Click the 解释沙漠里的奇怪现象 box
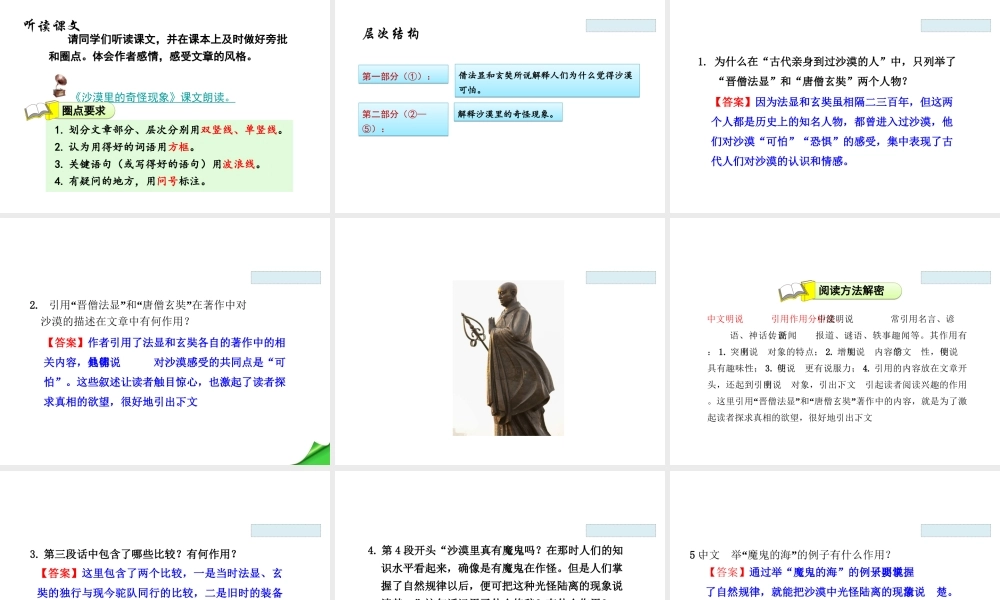The width and height of the screenshot is (1000, 600). point(508,113)
